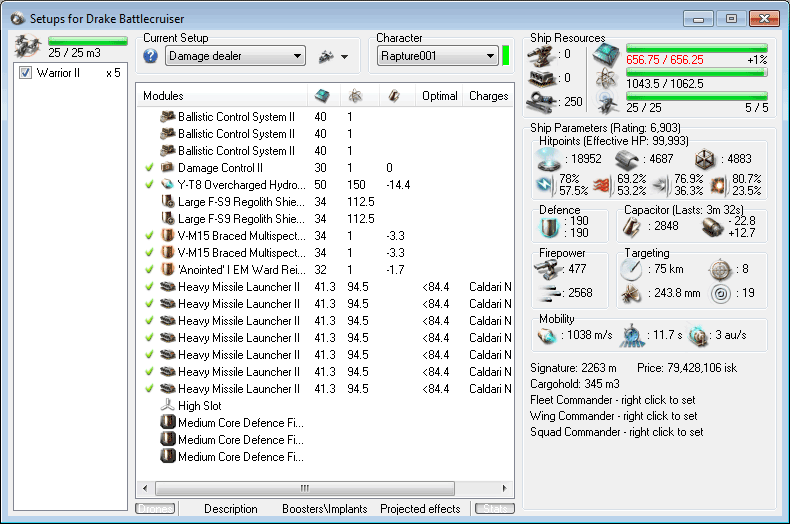Viewport: 790px width, 524px height.
Task: Click Squad Commander - right click to set
Action: coord(617,432)
